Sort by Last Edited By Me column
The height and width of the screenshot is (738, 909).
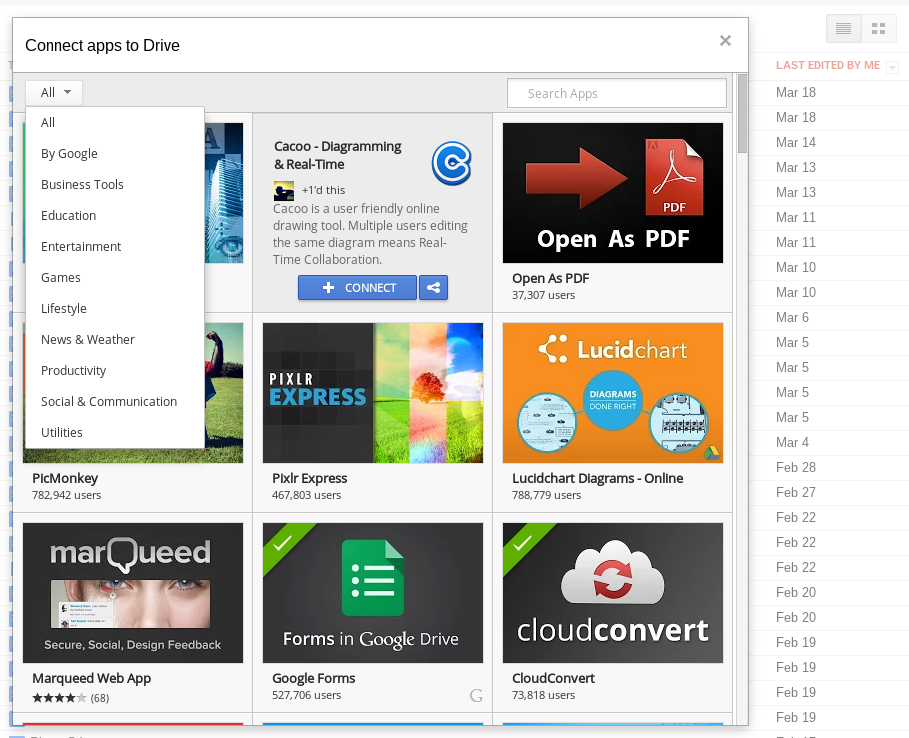point(828,66)
